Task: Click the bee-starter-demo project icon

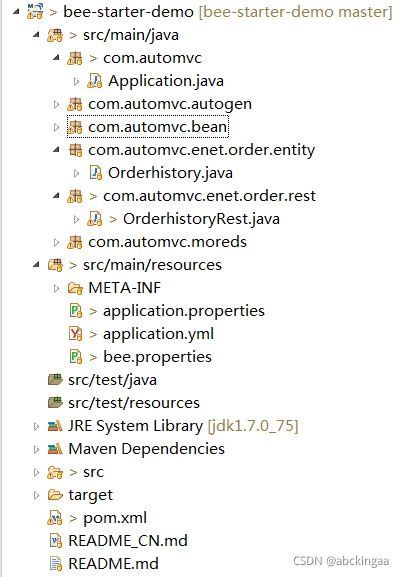Action: [35, 12]
